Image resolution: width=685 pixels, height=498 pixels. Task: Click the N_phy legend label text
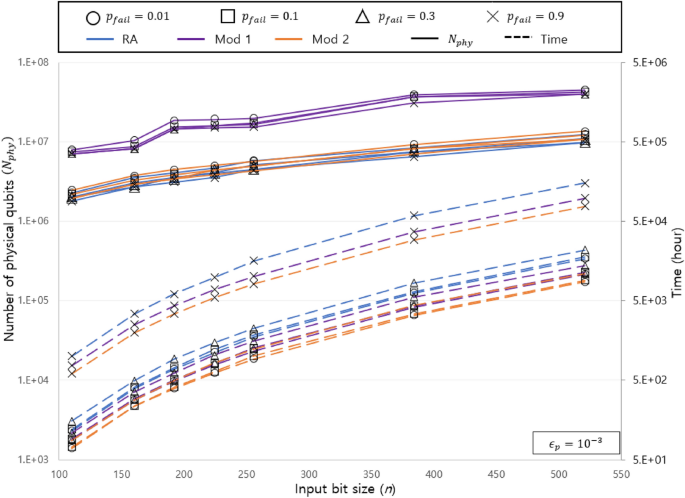(460, 40)
